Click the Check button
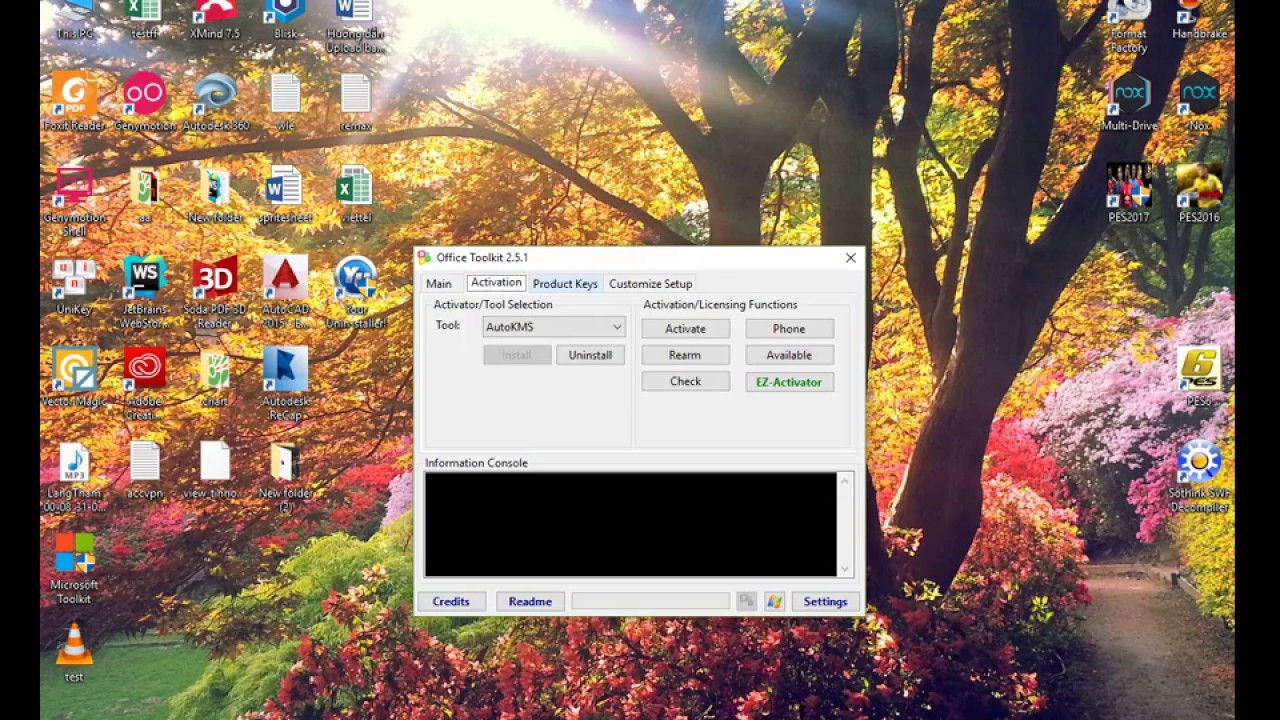This screenshot has height=720, width=1280. pyautogui.click(x=686, y=381)
